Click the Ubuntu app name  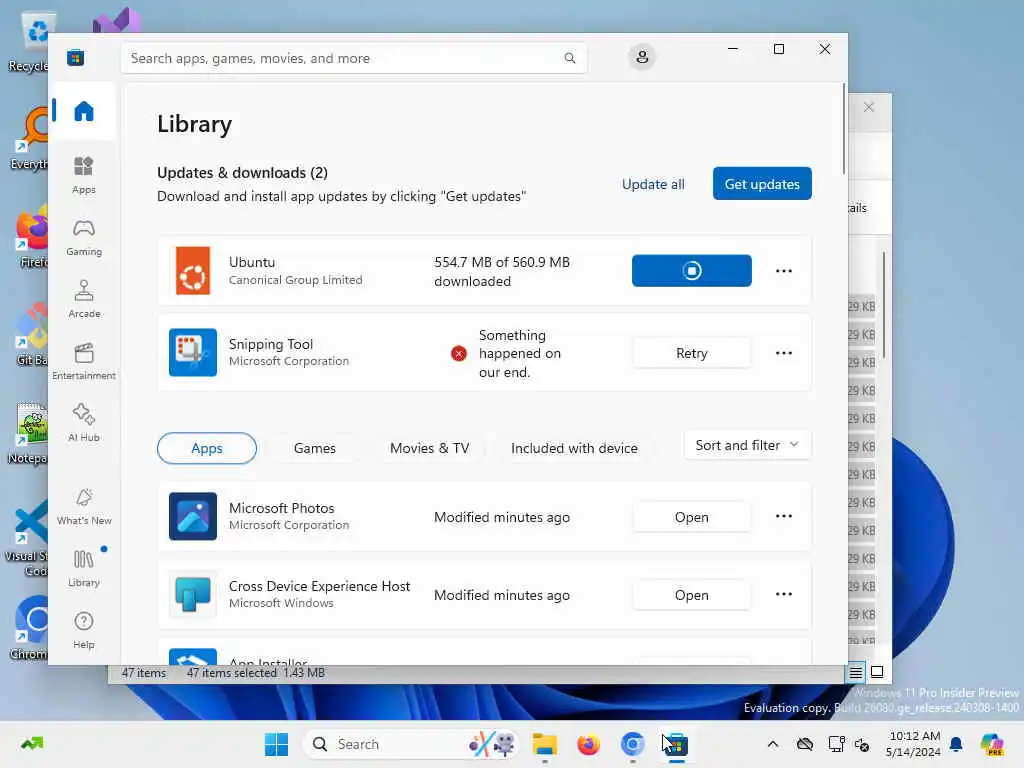(251, 262)
